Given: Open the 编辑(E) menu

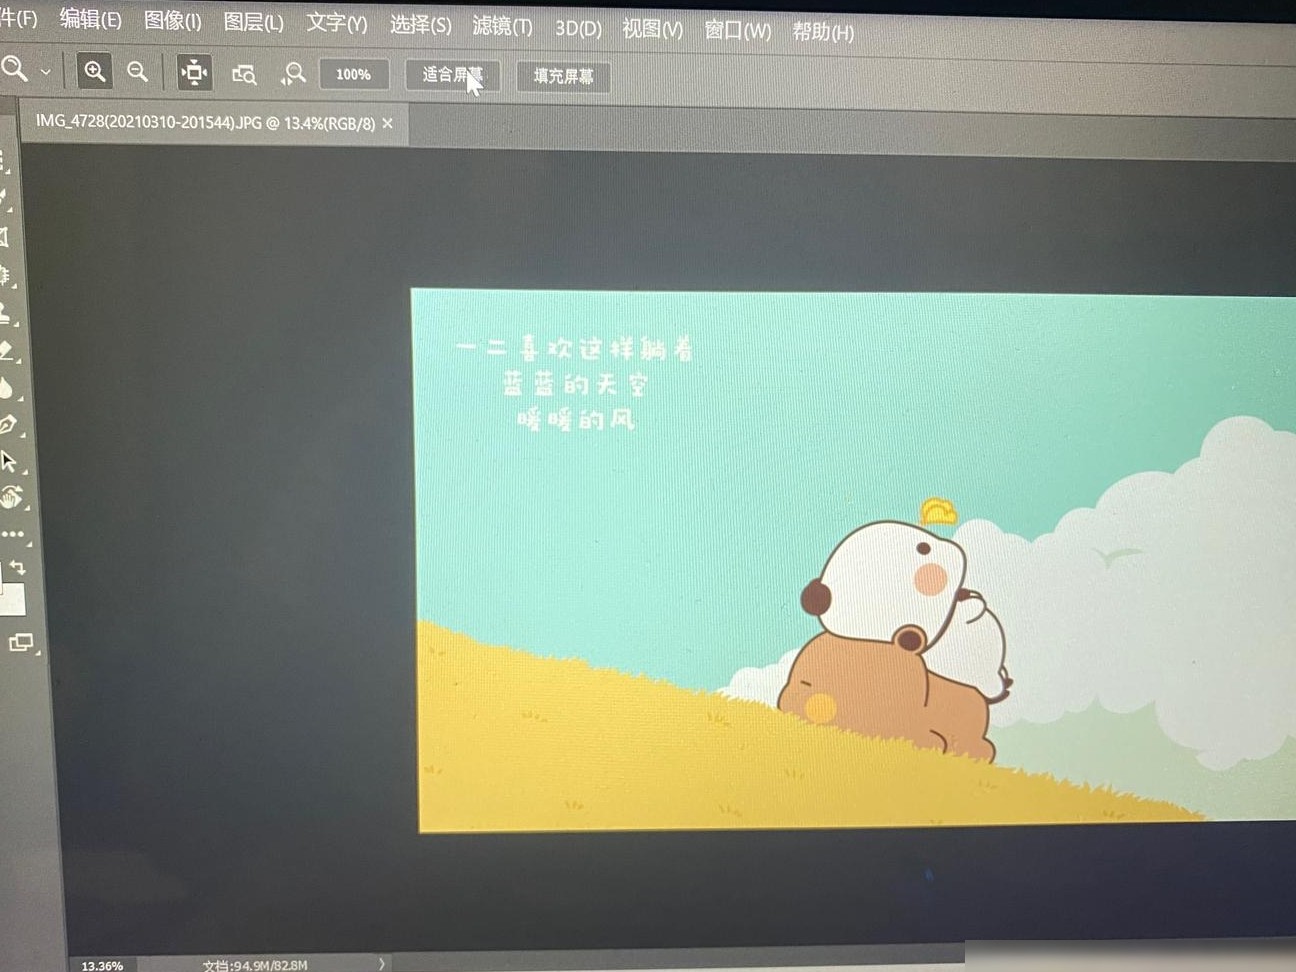Looking at the screenshot, I should [x=90, y=19].
